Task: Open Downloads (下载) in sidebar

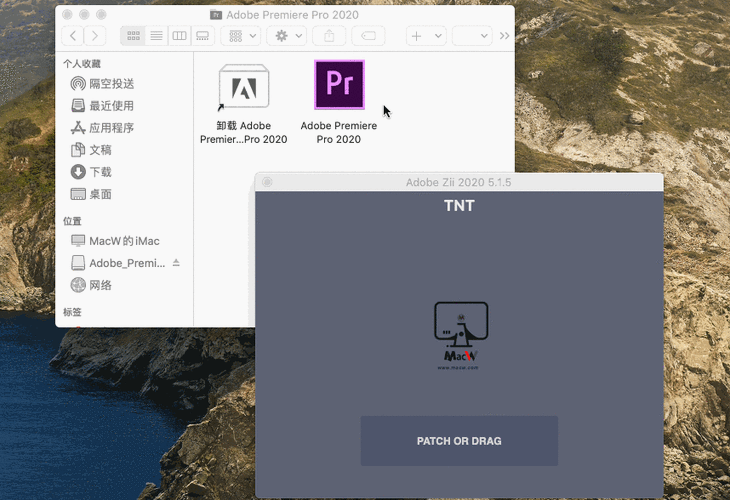Action: [x=91, y=172]
